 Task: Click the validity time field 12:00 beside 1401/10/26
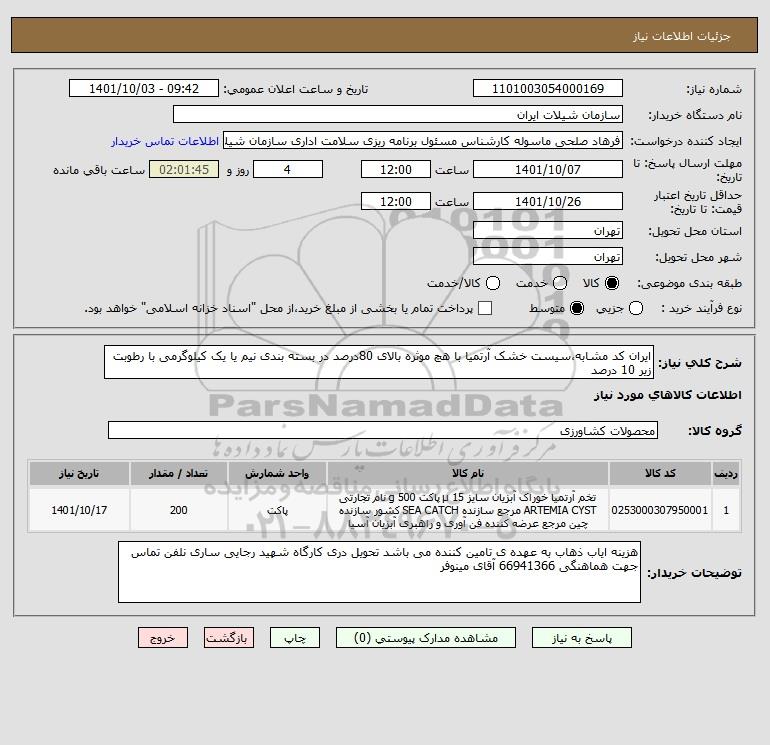tap(396, 201)
